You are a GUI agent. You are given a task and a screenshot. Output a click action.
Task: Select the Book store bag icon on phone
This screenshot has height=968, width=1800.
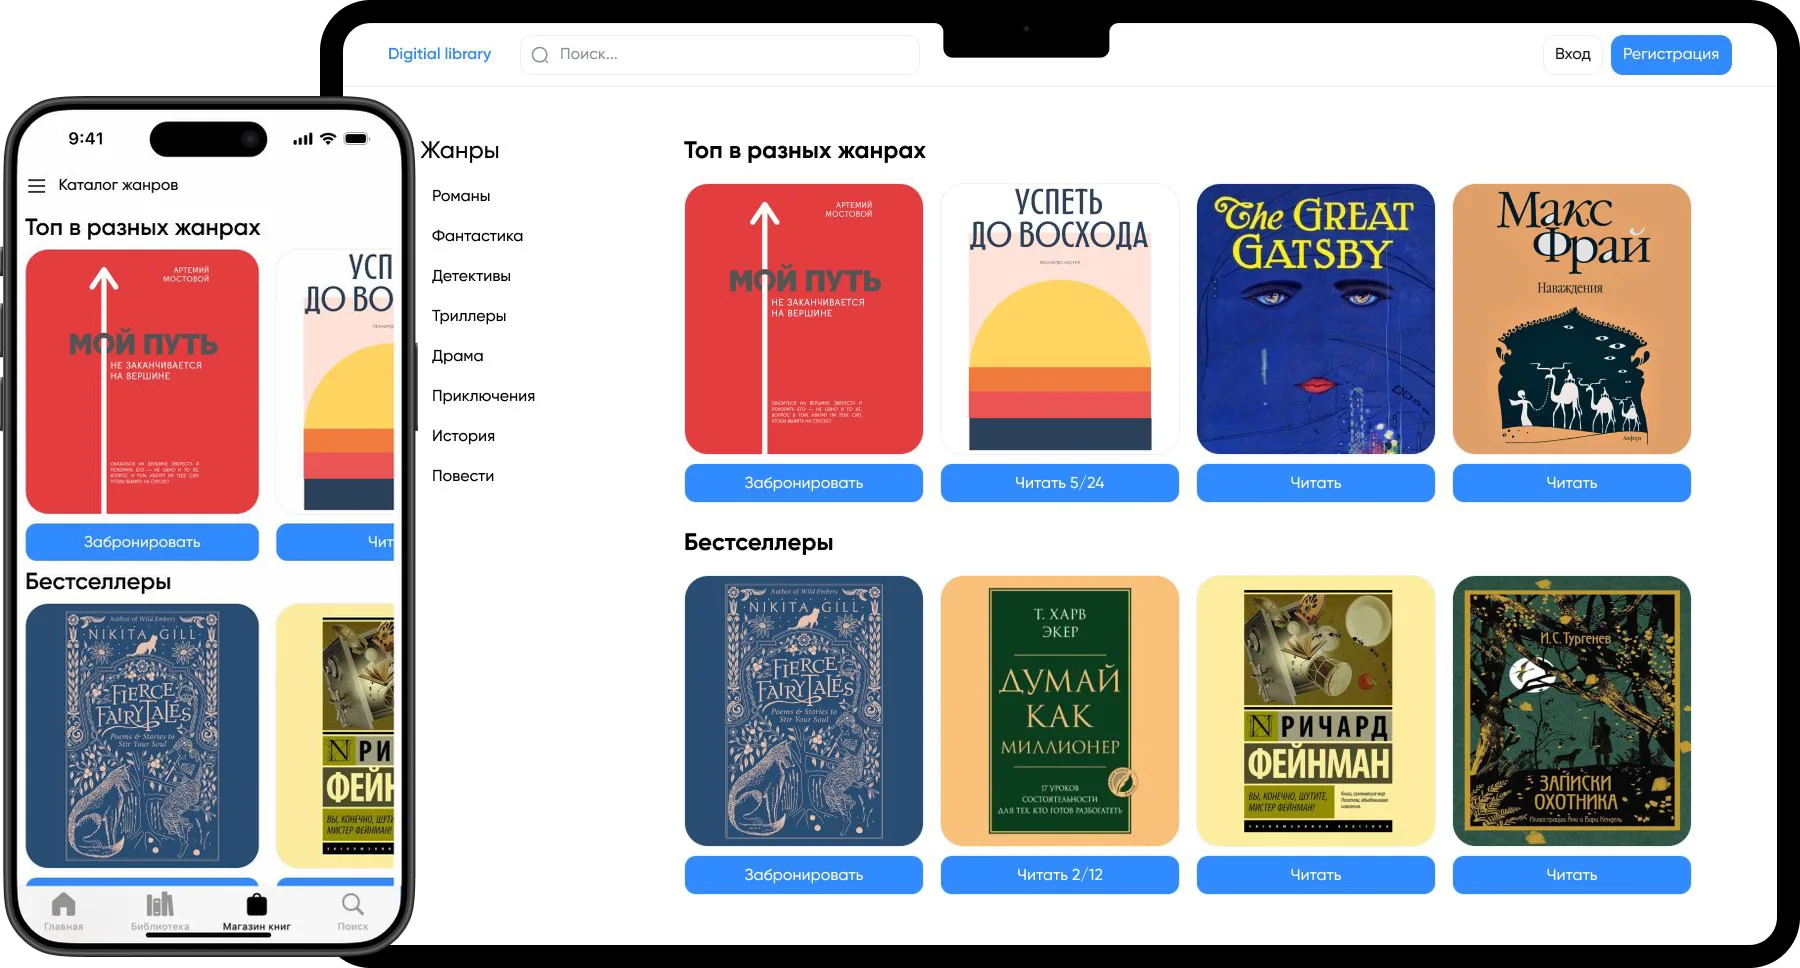257,904
